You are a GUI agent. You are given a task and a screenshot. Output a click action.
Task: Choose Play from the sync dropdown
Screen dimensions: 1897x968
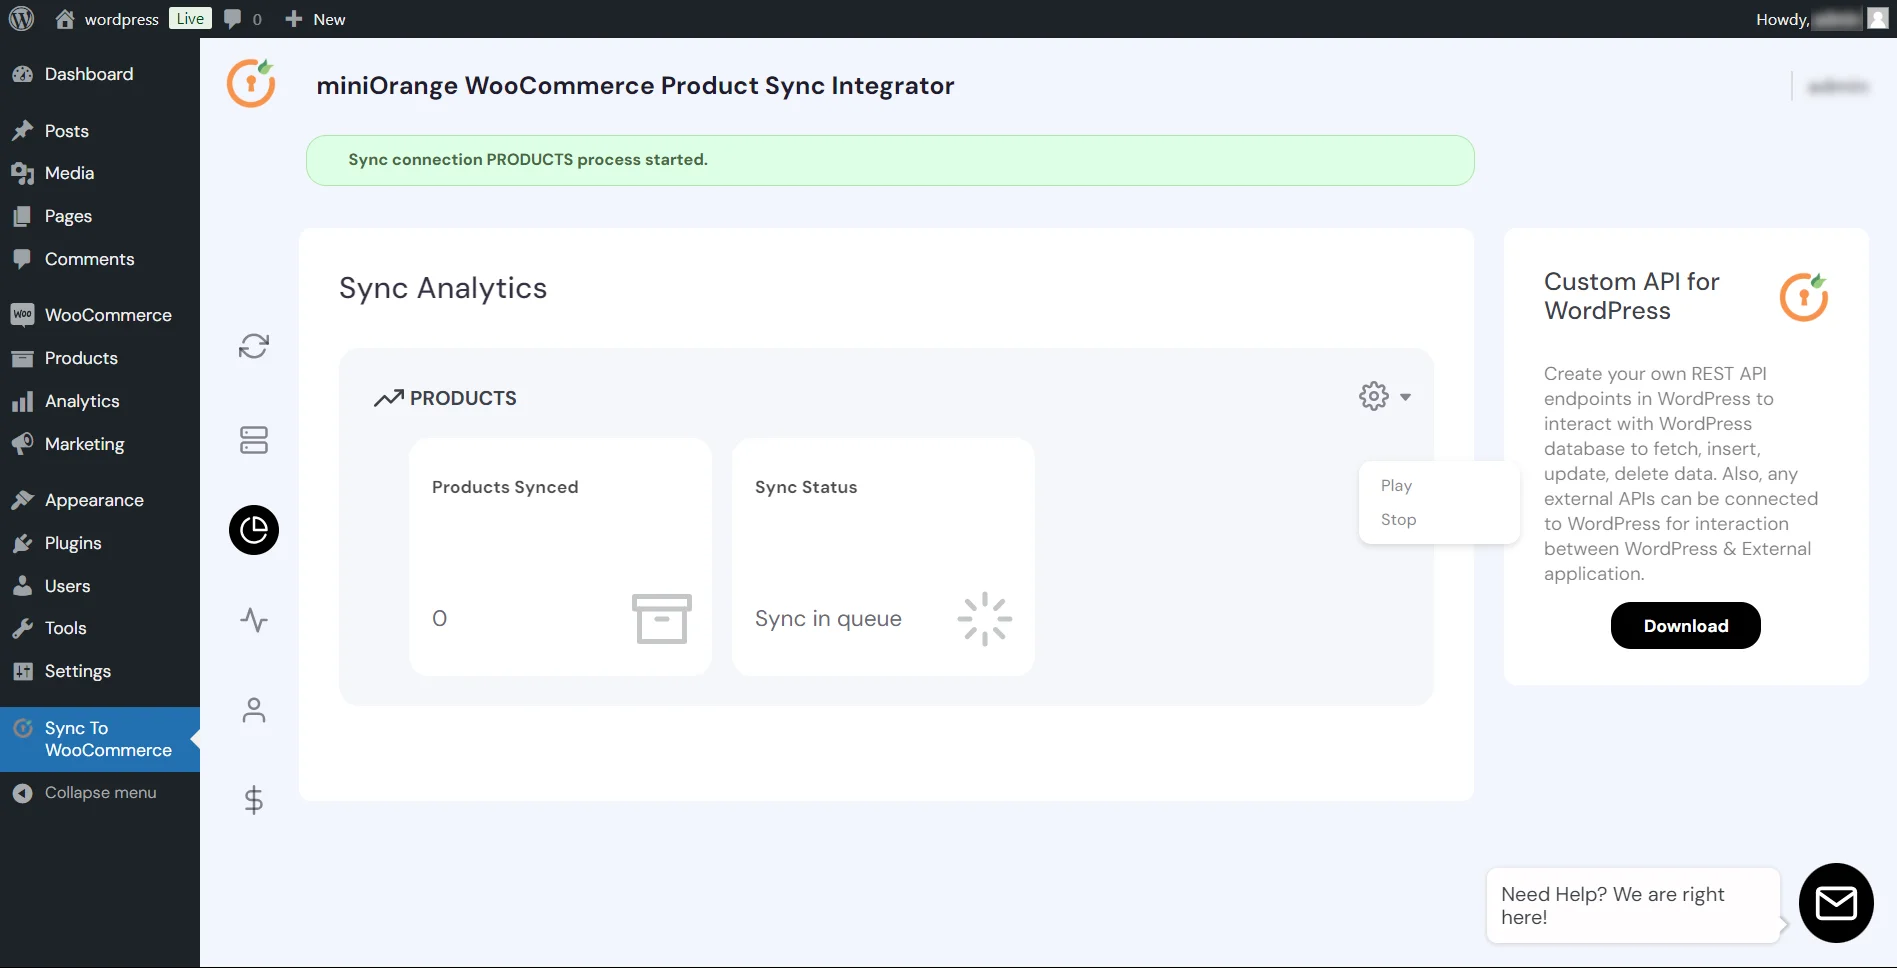[x=1397, y=485]
